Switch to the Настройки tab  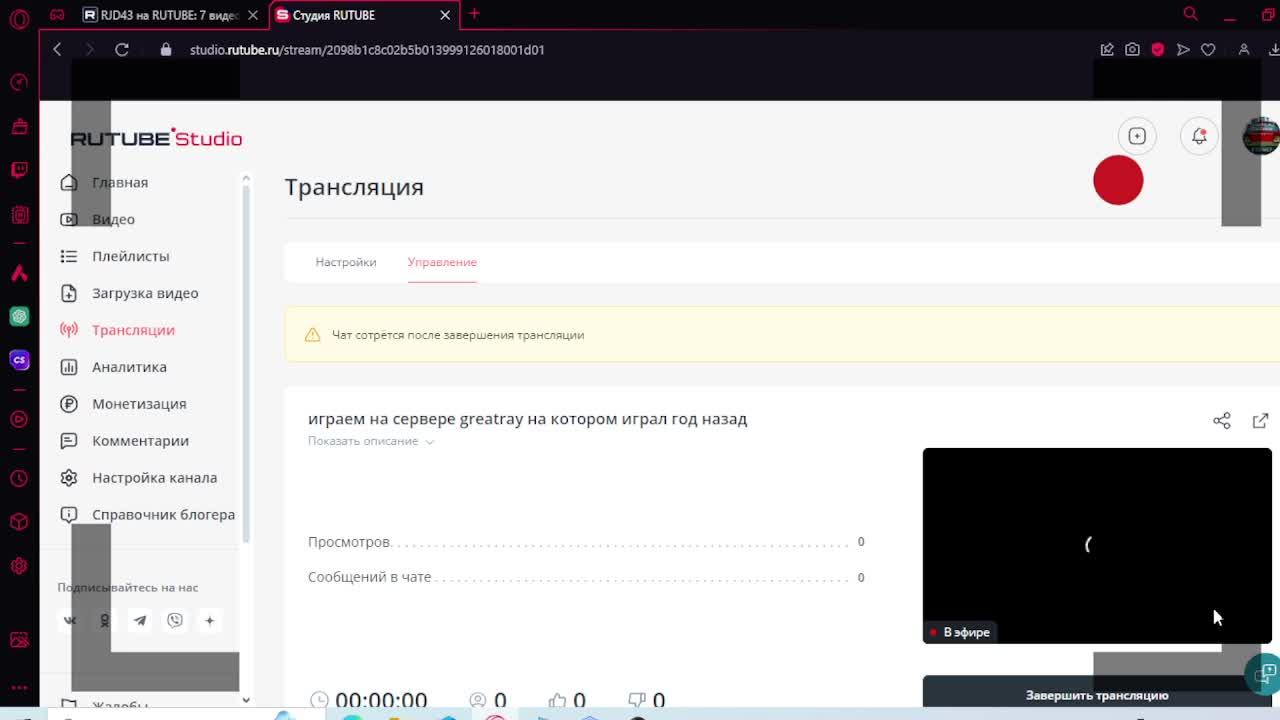pos(346,262)
